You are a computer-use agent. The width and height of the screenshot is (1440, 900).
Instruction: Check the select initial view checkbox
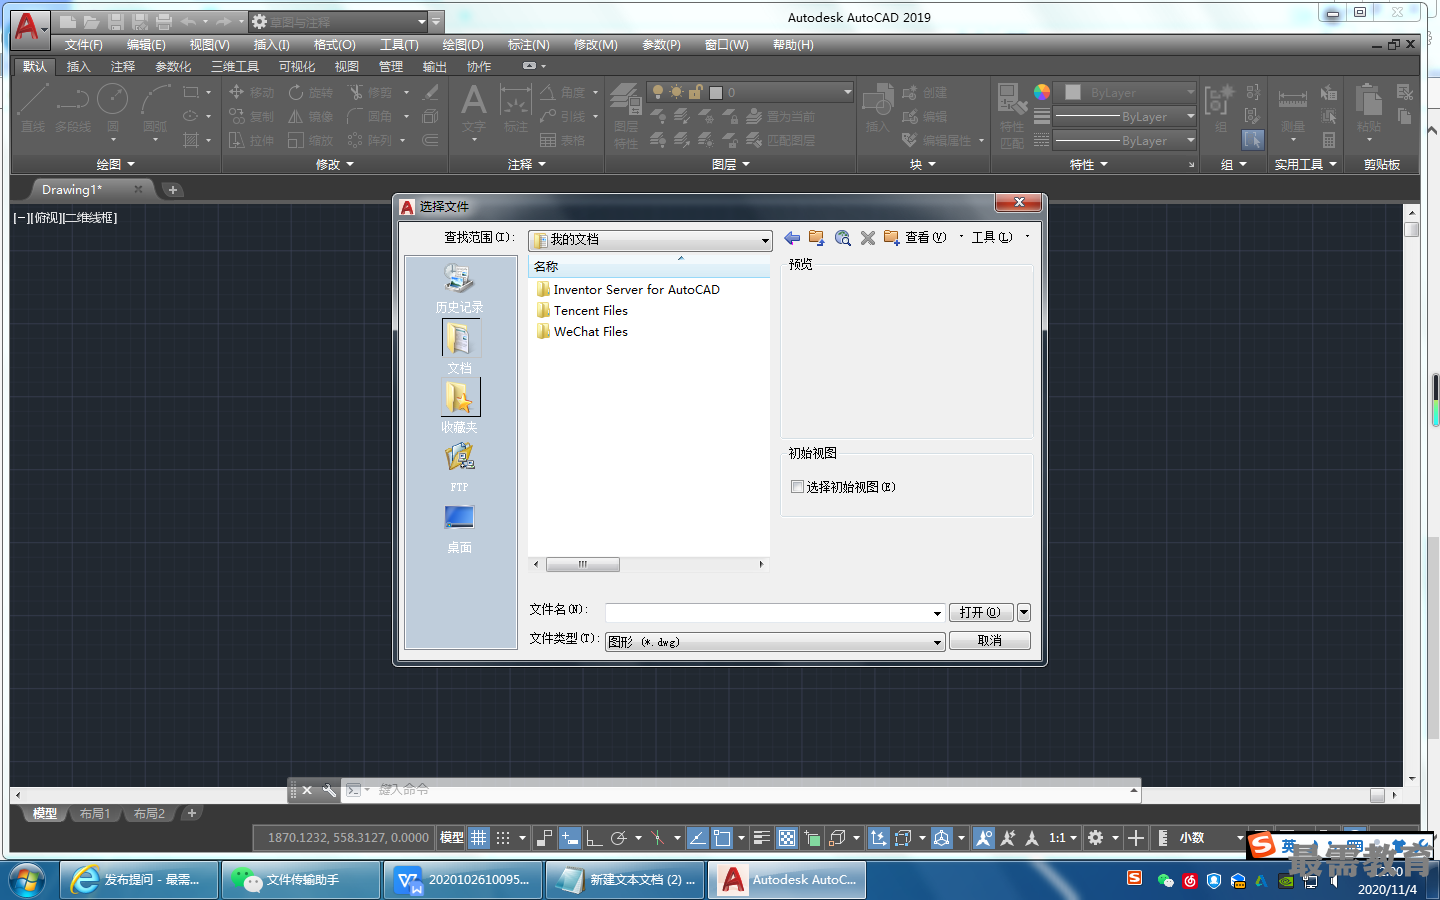pos(797,487)
